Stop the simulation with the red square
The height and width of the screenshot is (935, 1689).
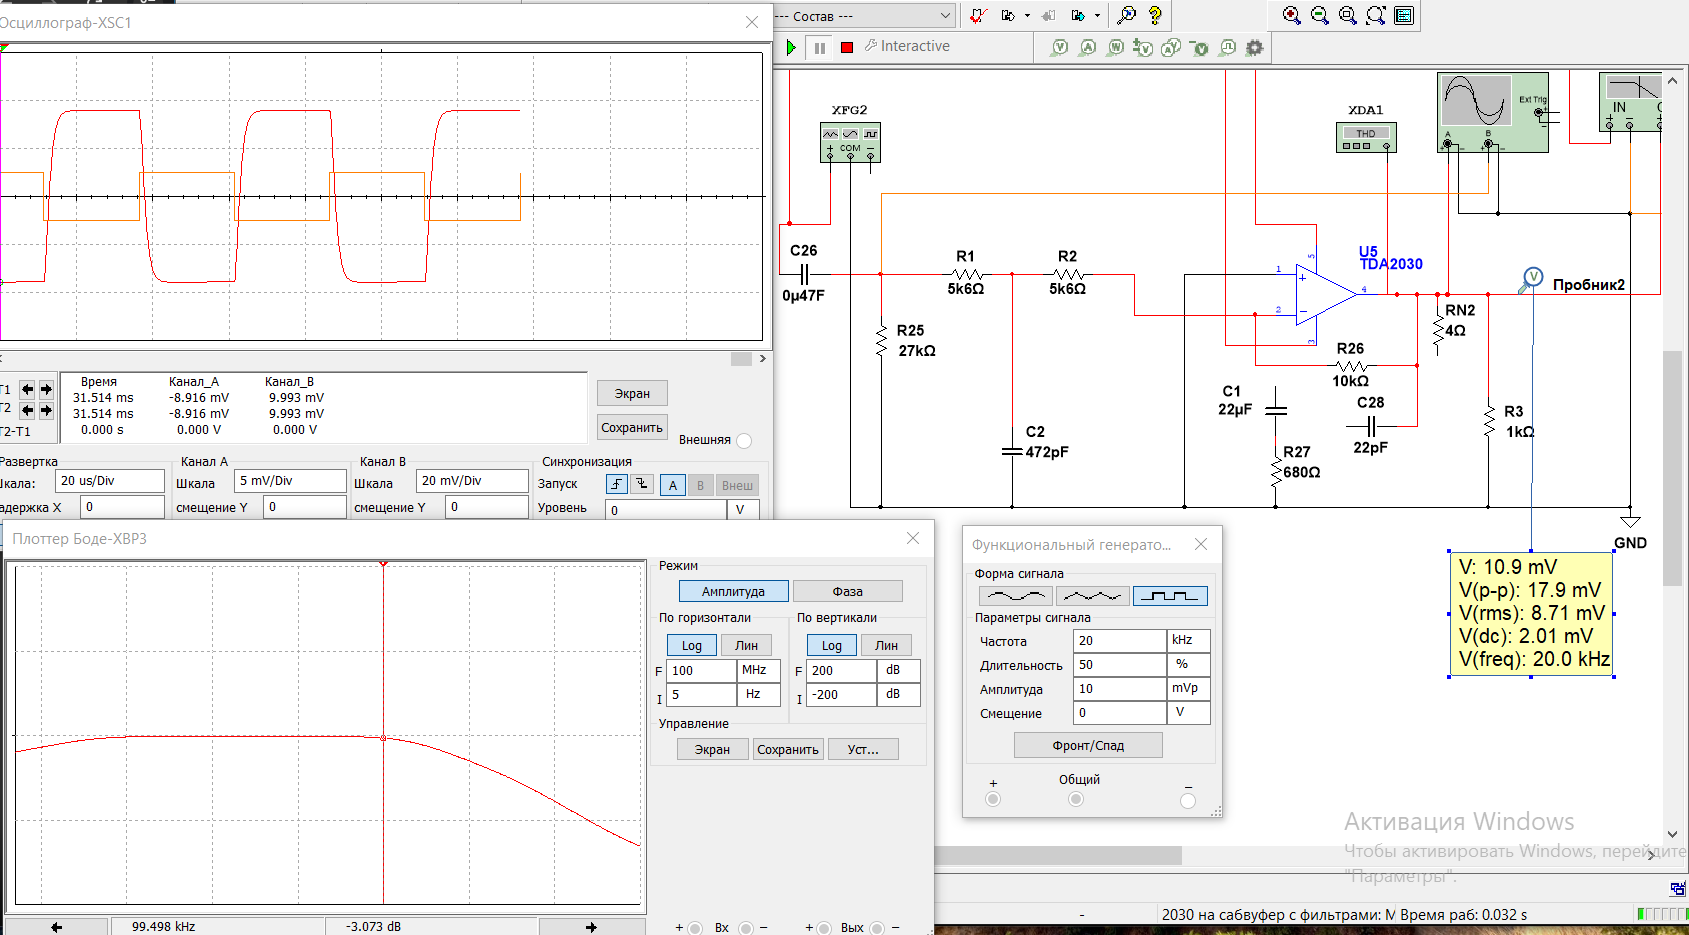pyautogui.click(x=847, y=47)
